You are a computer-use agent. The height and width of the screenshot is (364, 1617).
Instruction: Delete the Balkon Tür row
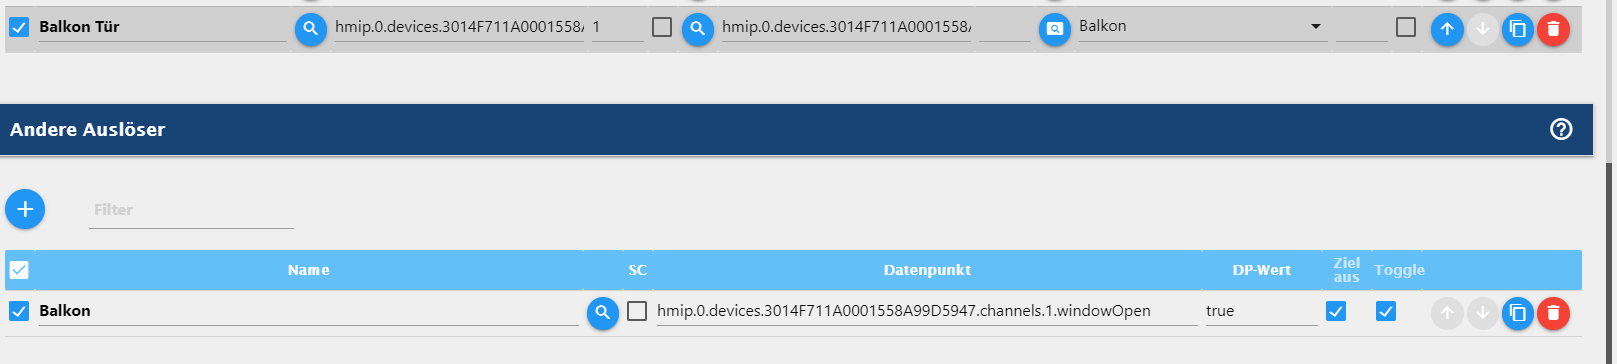point(1553,29)
